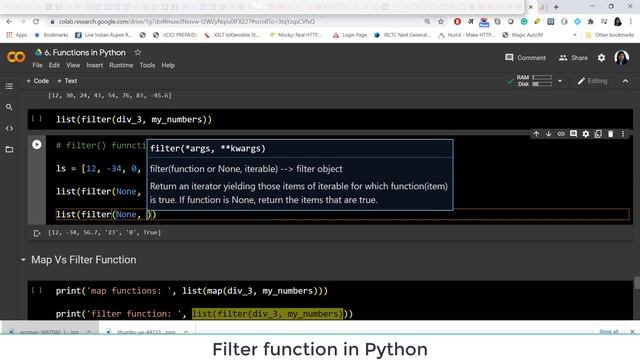Image resolution: width=640 pixels, height=360 pixels.
Task: Open the Help menu
Action: pos(168,65)
